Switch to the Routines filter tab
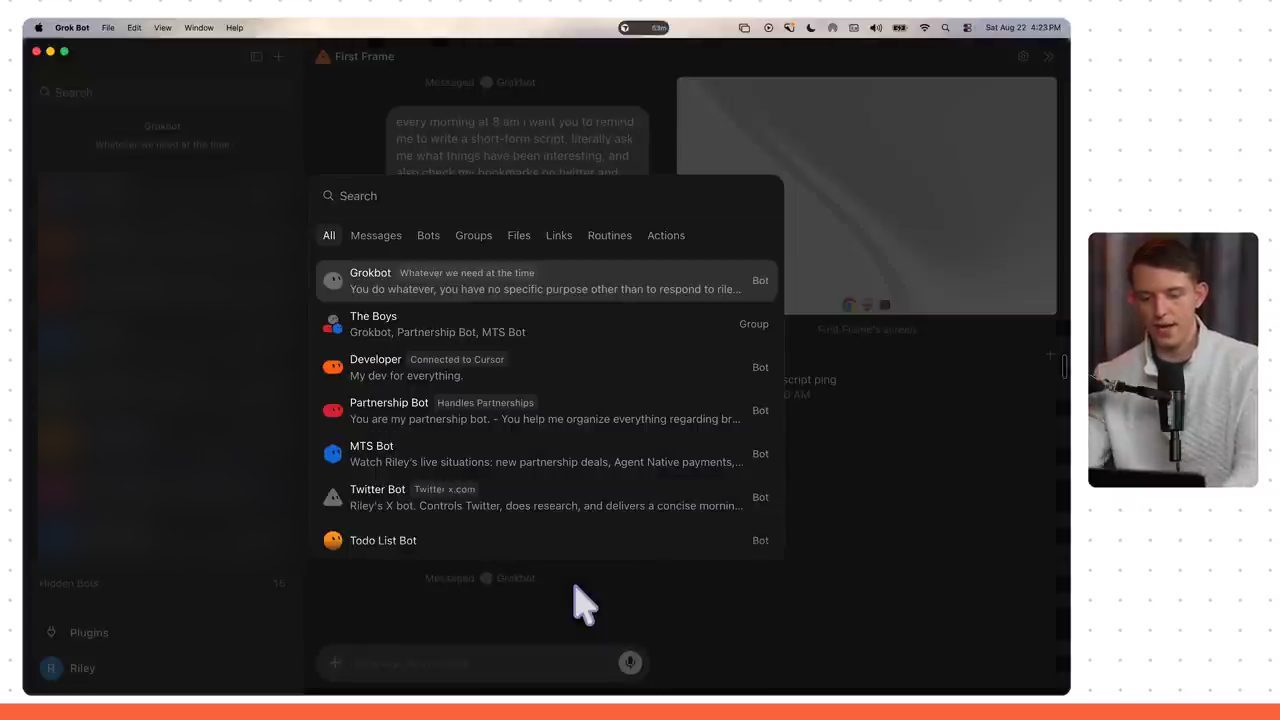1280x720 pixels. [610, 235]
